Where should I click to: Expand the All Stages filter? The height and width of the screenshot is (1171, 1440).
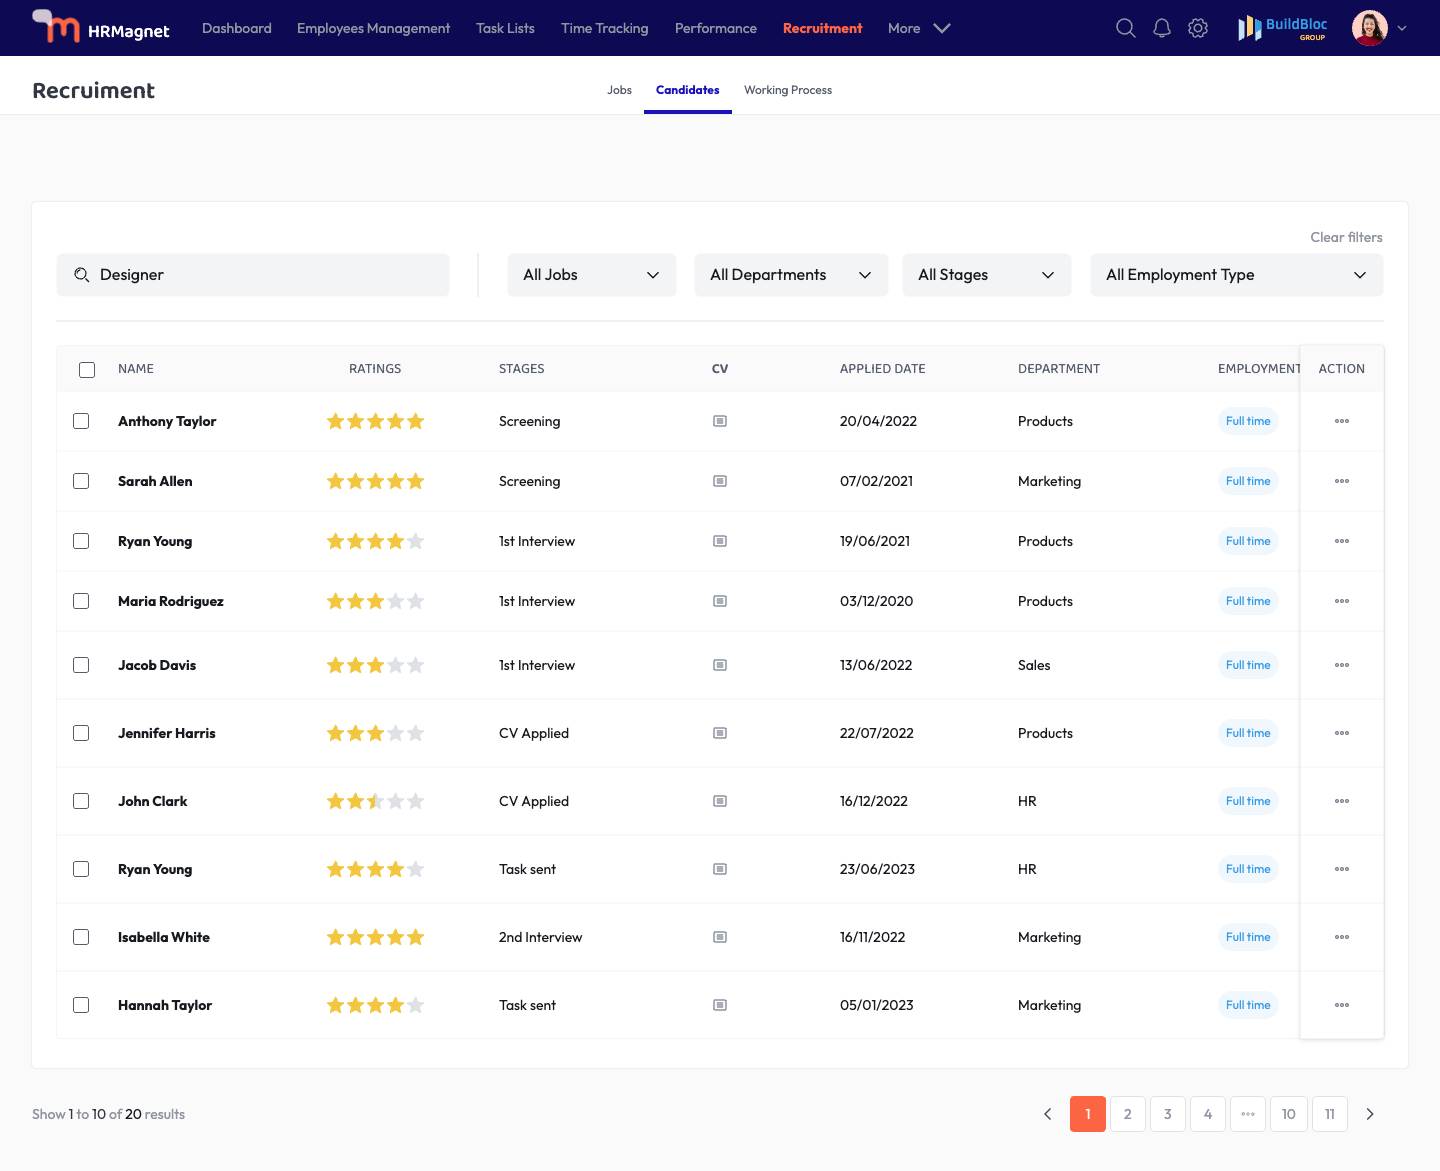point(987,275)
